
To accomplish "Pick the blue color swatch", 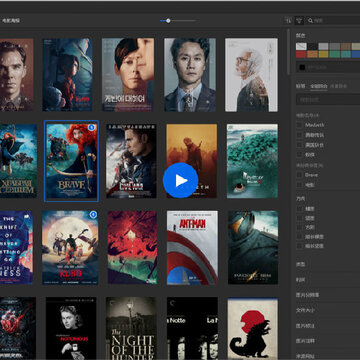I will (356, 54).
